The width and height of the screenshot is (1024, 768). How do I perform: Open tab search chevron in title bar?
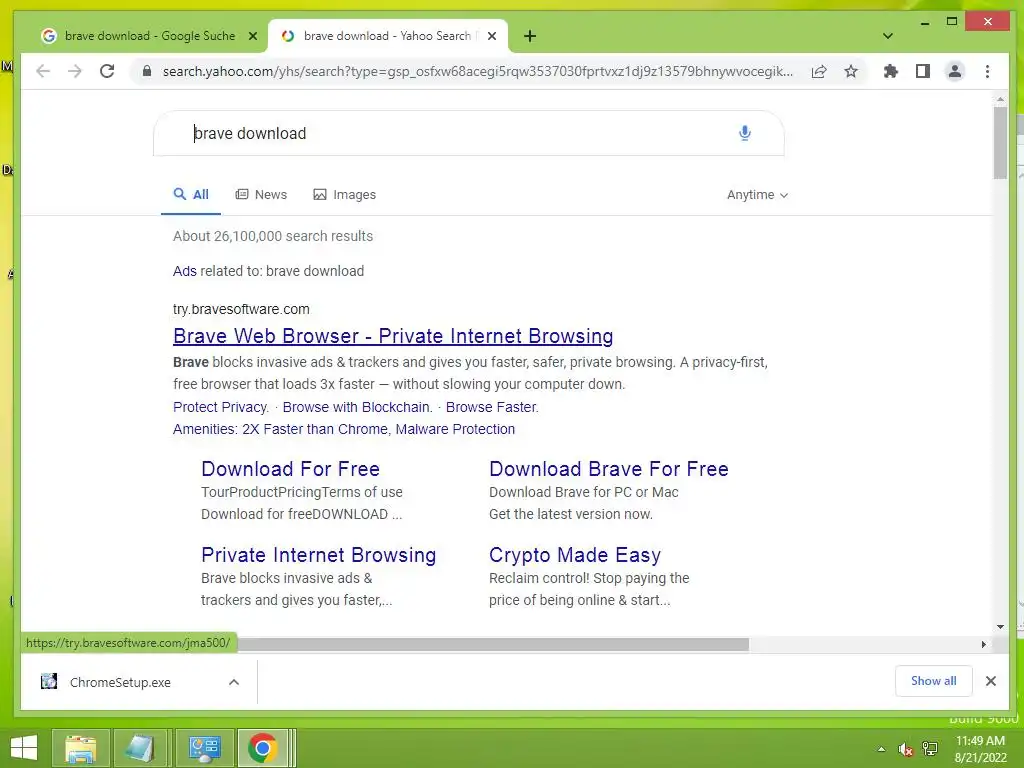click(888, 36)
